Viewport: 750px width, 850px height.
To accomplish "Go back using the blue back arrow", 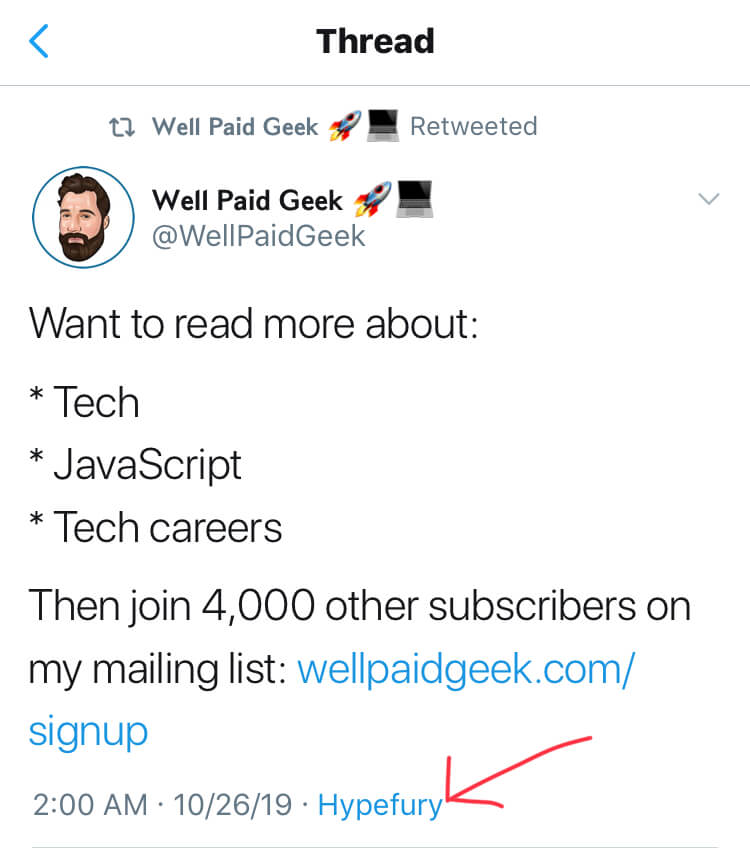I will tap(39, 42).
